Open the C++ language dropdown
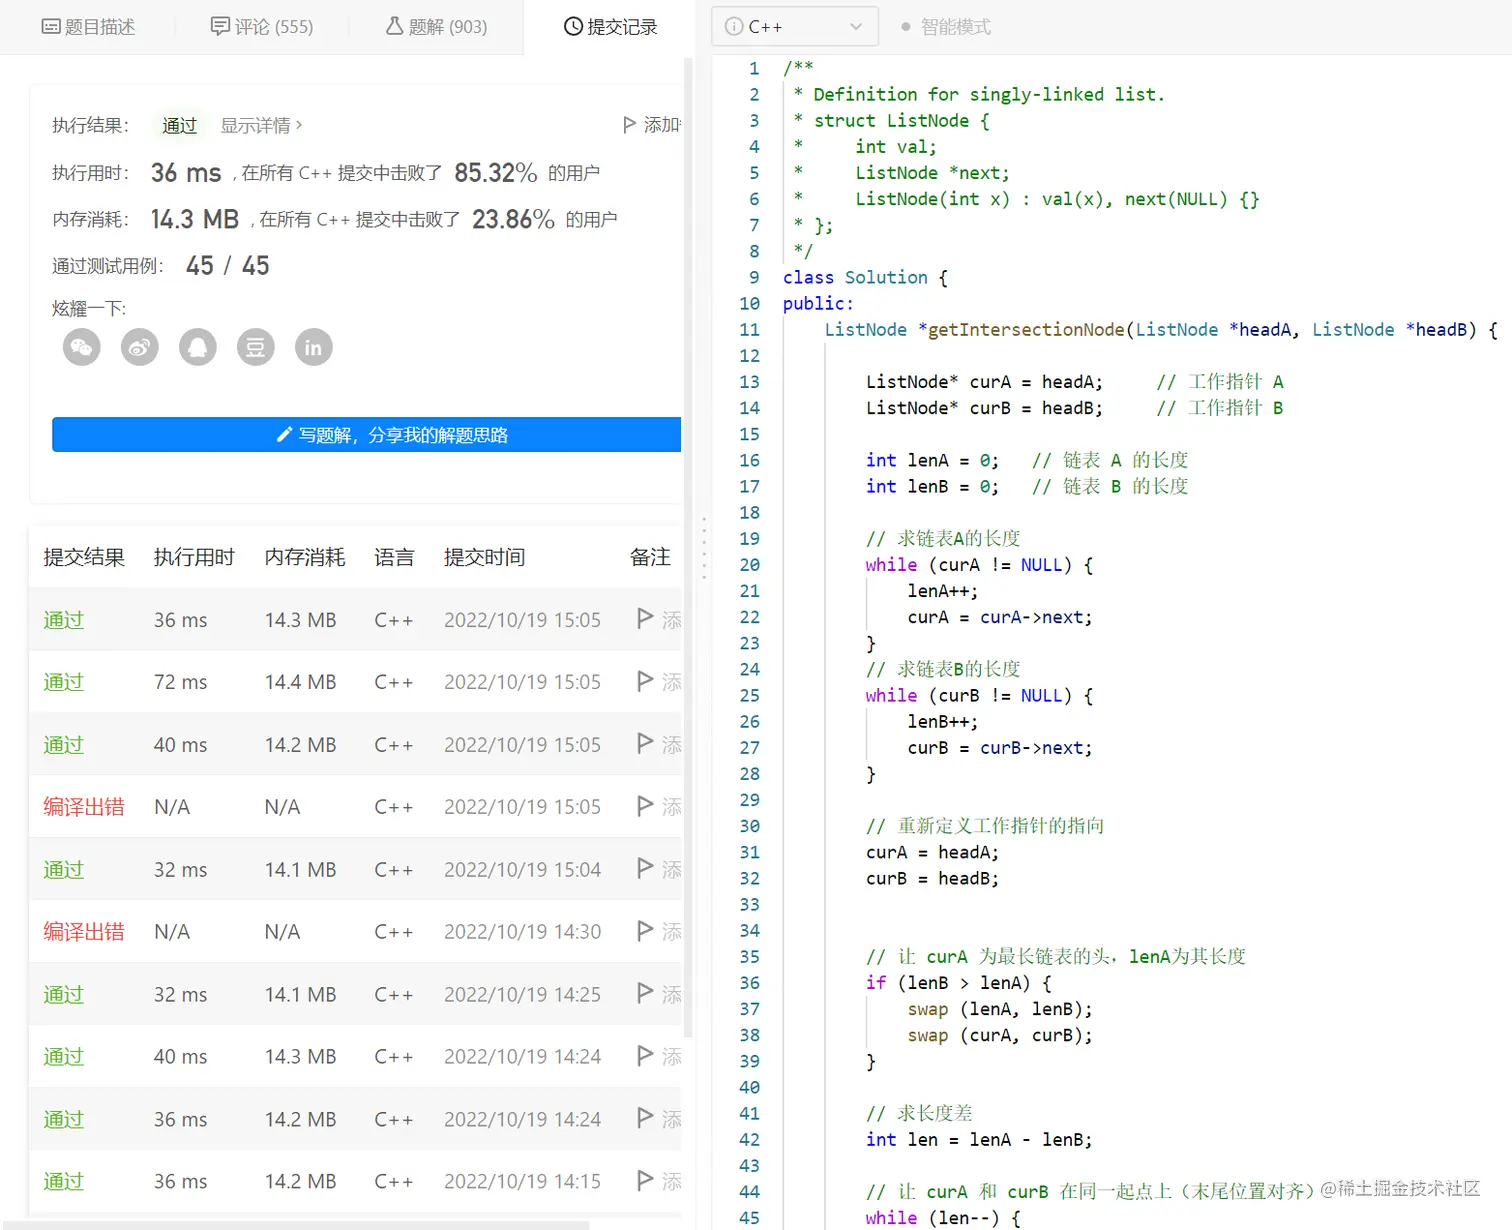1512x1230 pixels. point(795,26)
